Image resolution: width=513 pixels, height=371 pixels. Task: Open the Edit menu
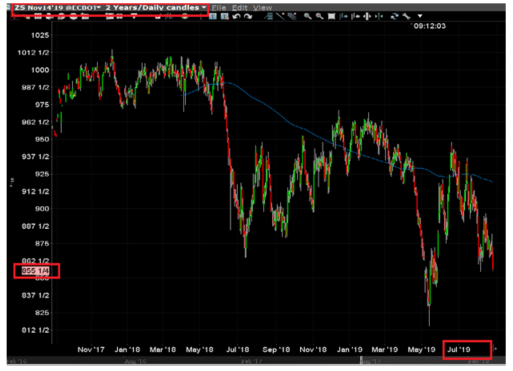(x=240, y=8)
